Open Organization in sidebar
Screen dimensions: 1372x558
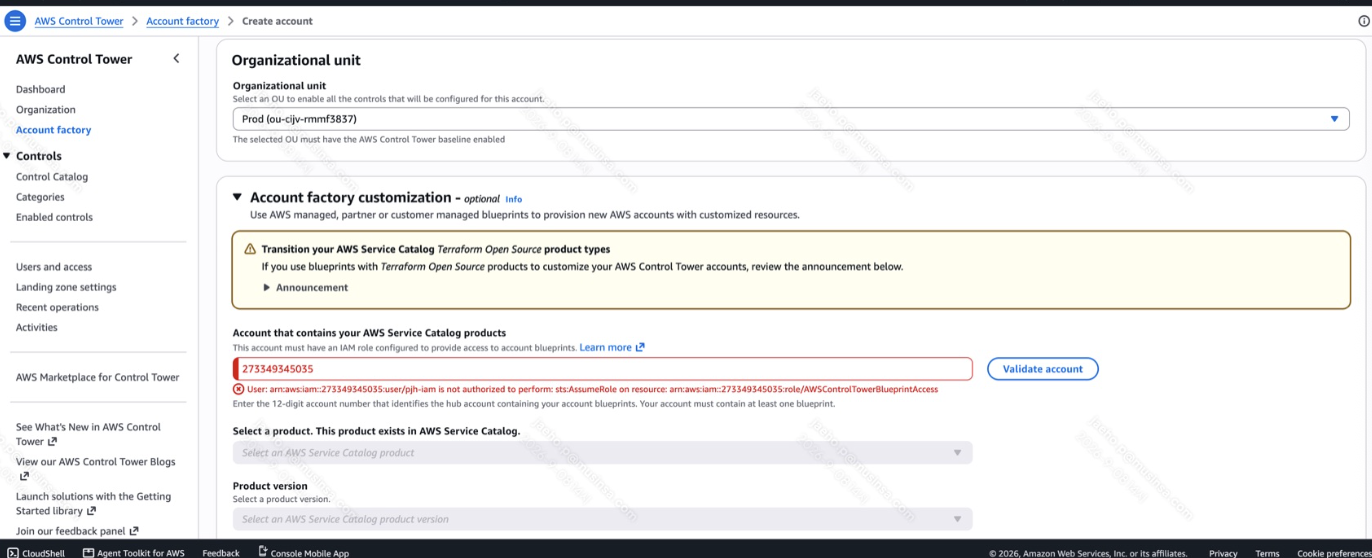pyautogui.click(x=45, y=109)
